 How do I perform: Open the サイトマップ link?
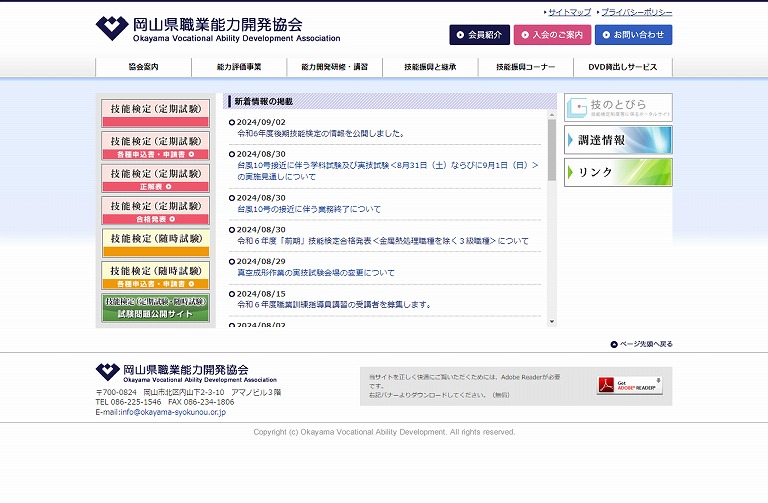click(x=569, y=12)
